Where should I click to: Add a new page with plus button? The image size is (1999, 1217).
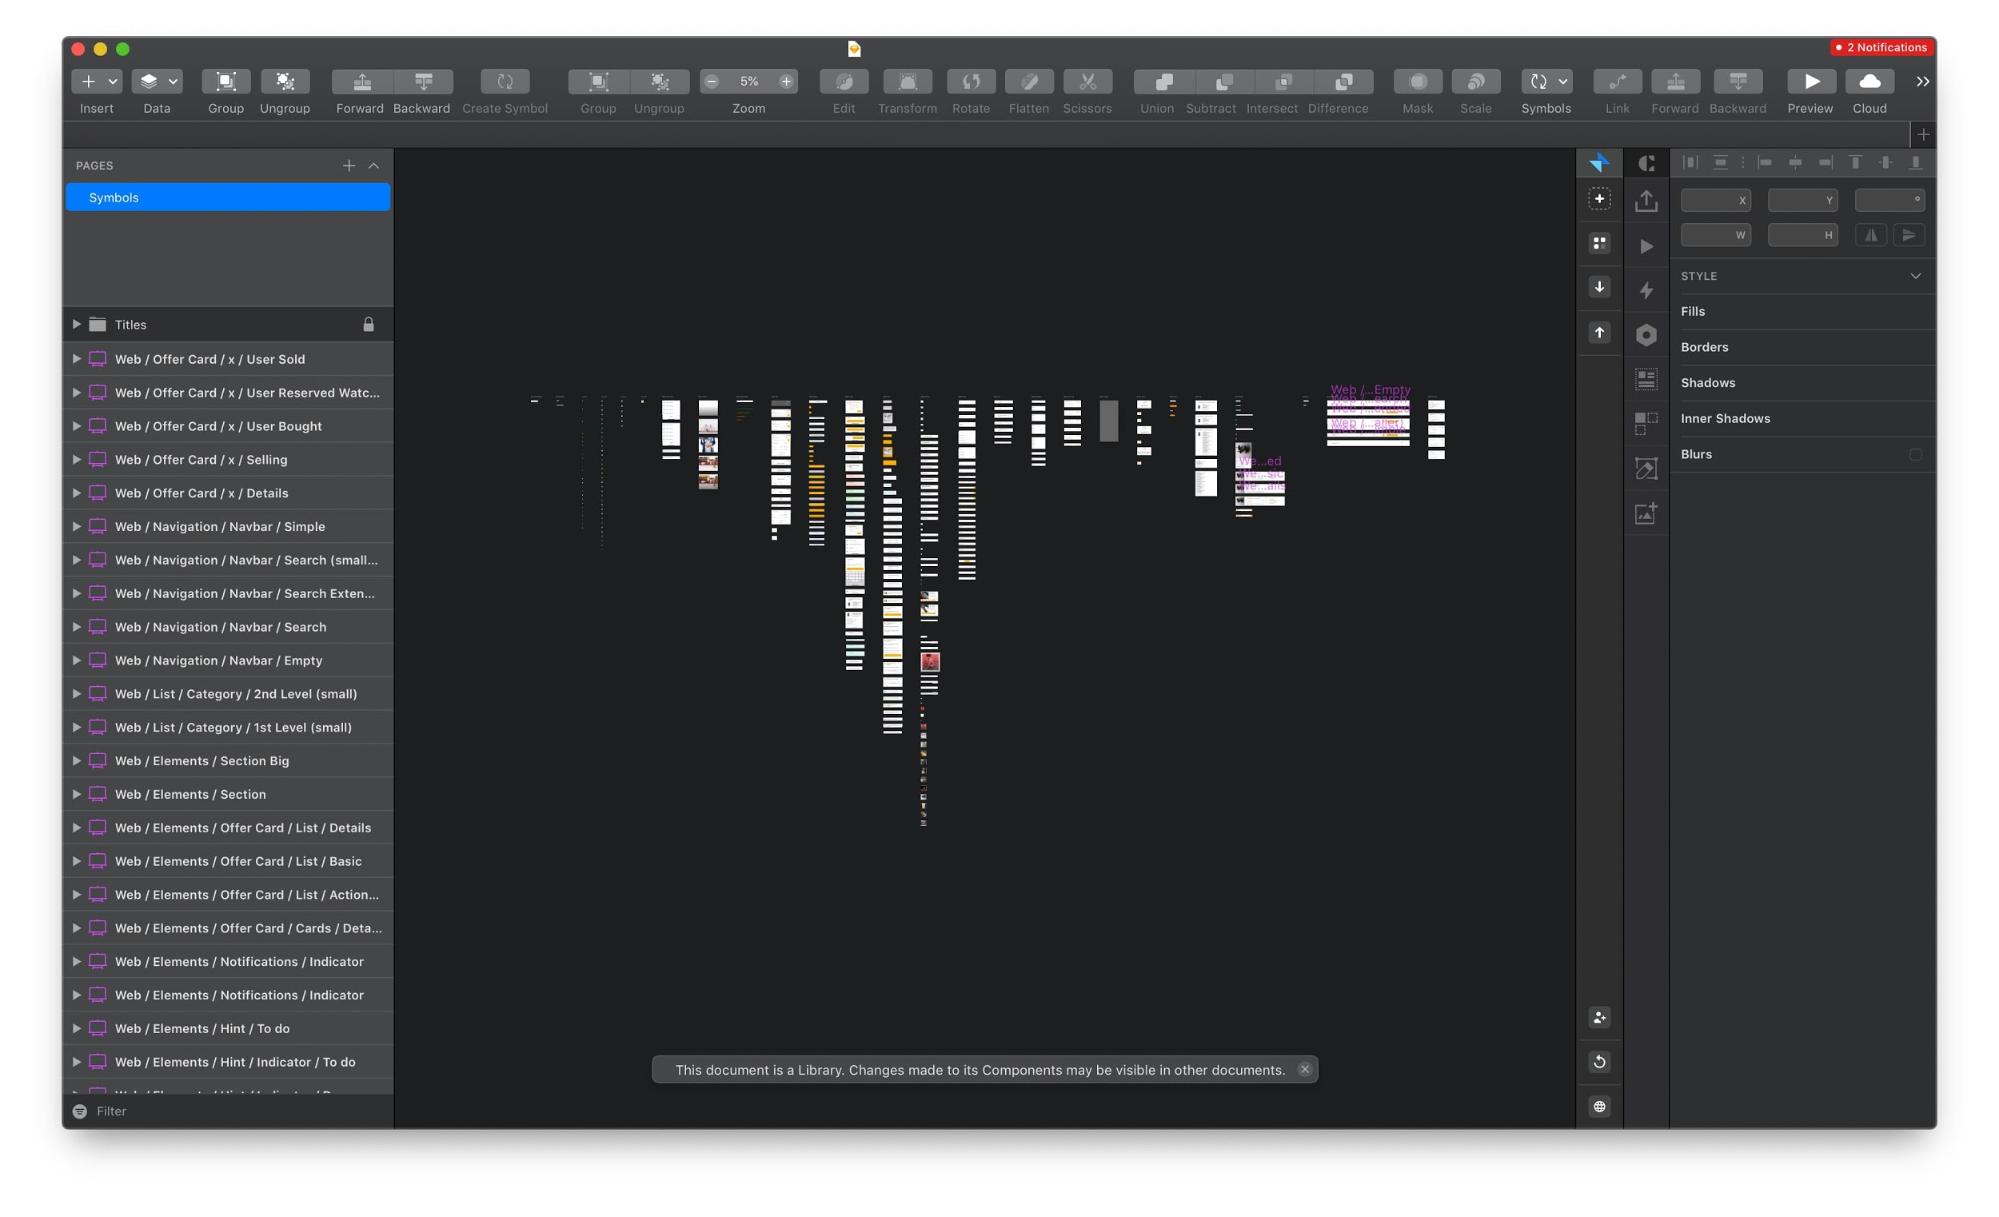pos(348,166)
